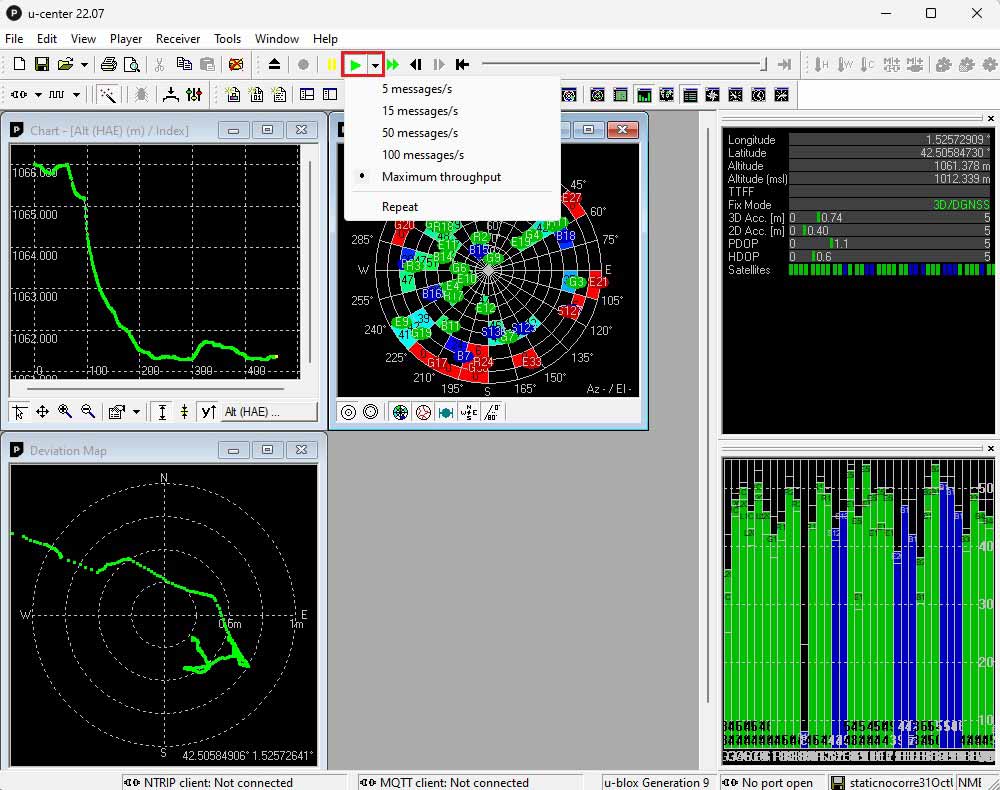Viewport: 1000px width, 790px height.
Task: Open the Receiver menu
Action: (x=178, y=39)
